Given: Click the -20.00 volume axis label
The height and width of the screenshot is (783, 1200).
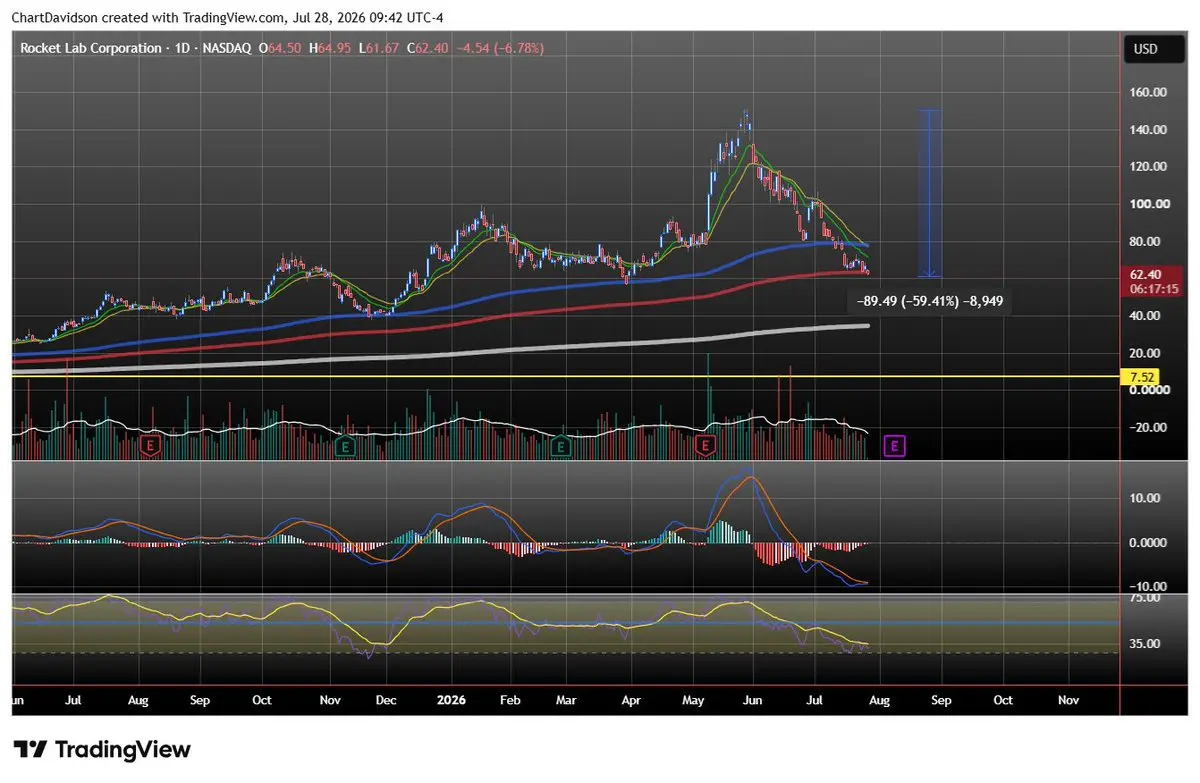Looking at the screenshot, I should (1146, 428).
